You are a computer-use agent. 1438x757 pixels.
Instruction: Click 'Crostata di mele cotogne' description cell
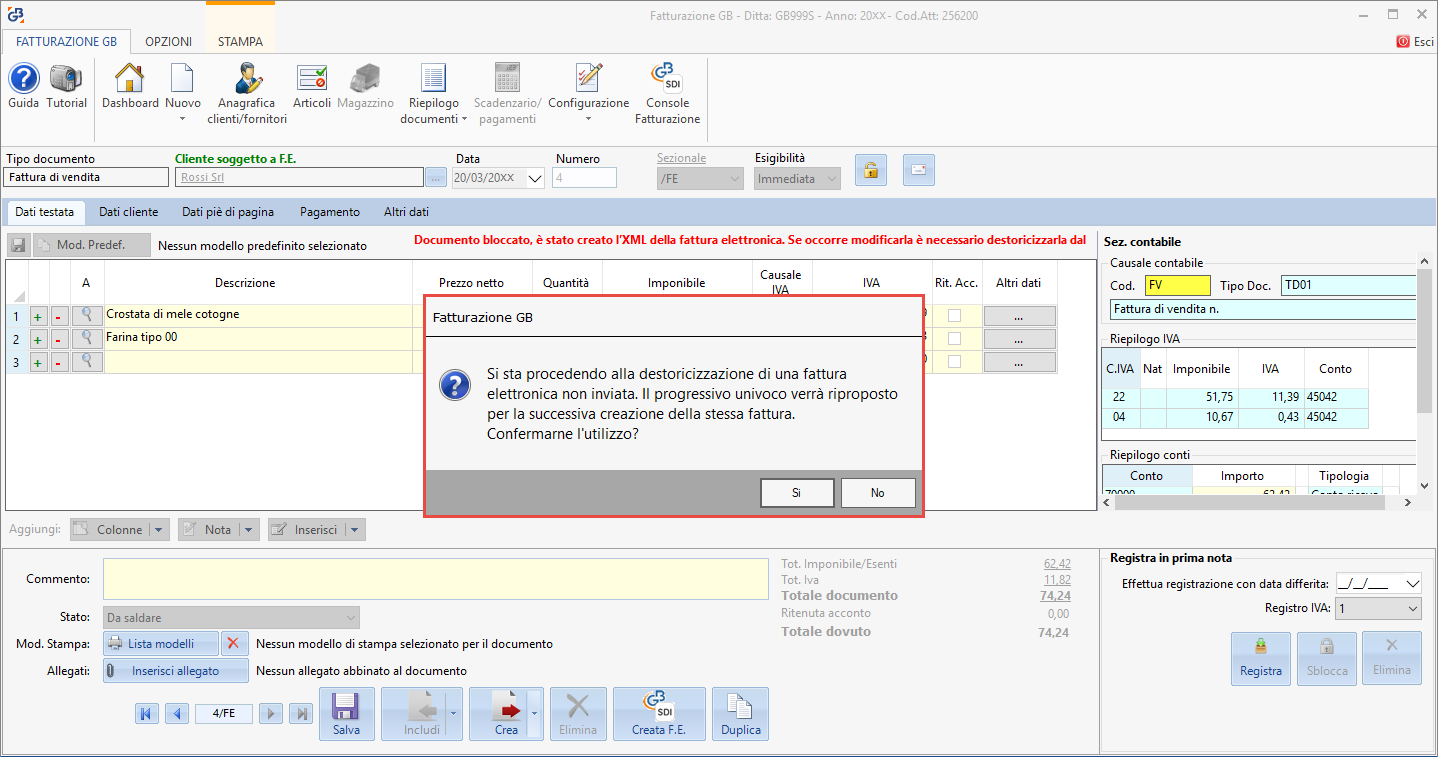point(259,315)
